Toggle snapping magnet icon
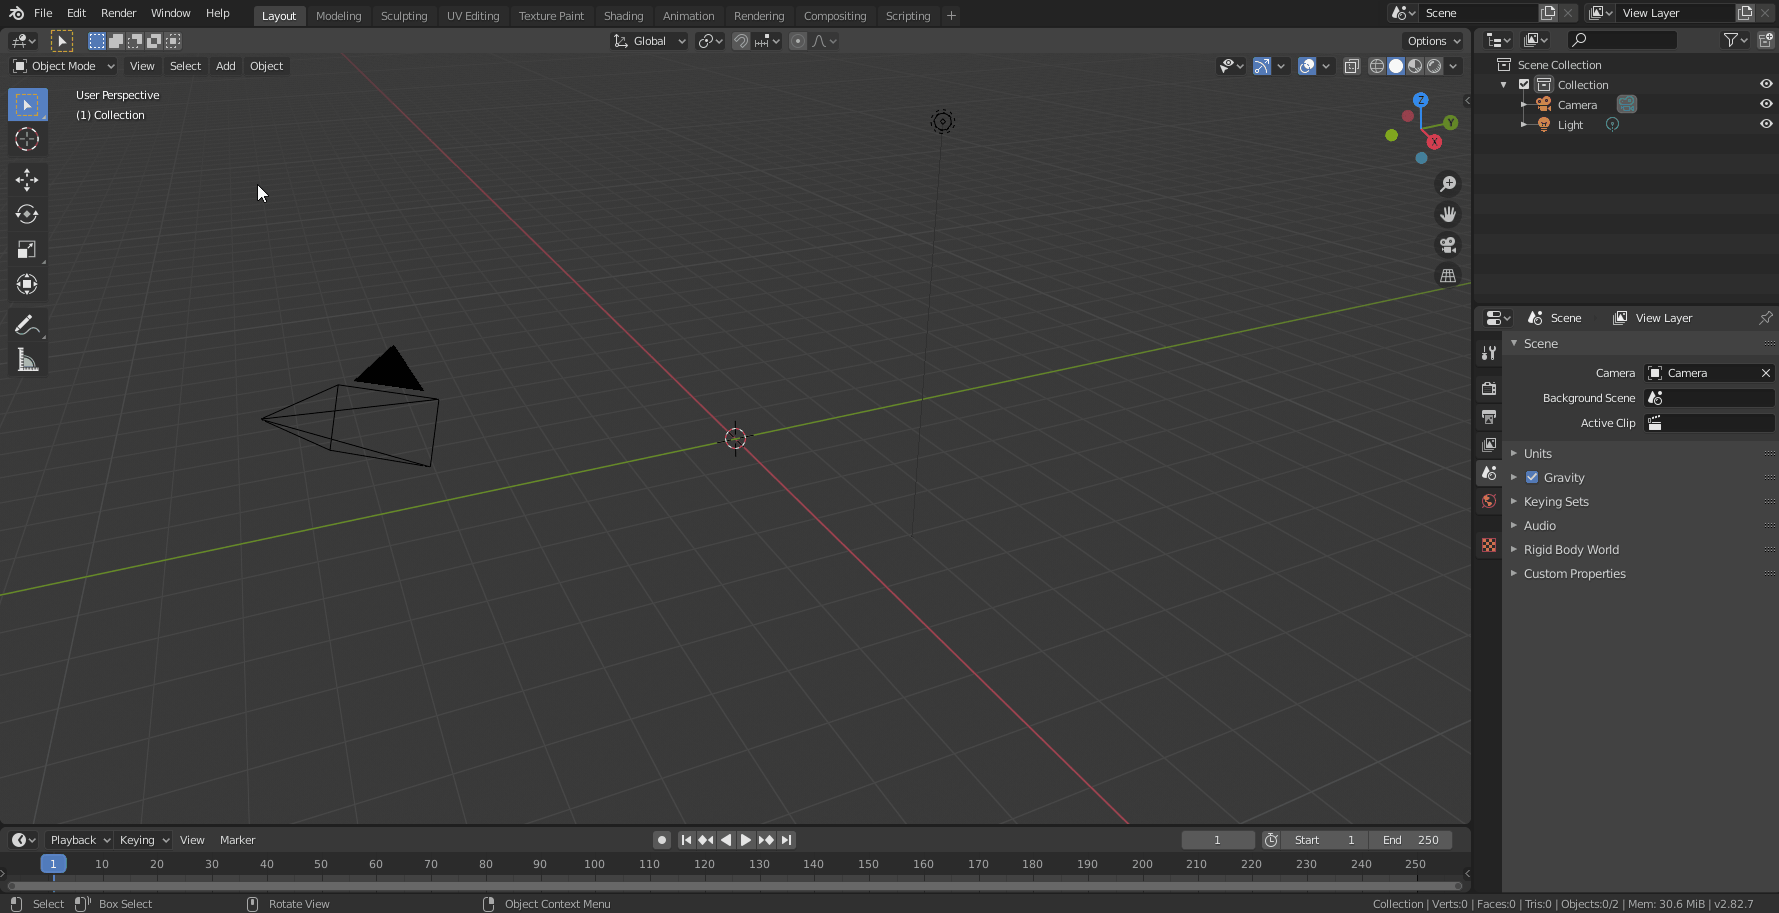 pyautogui.click(x=741, y=41)
